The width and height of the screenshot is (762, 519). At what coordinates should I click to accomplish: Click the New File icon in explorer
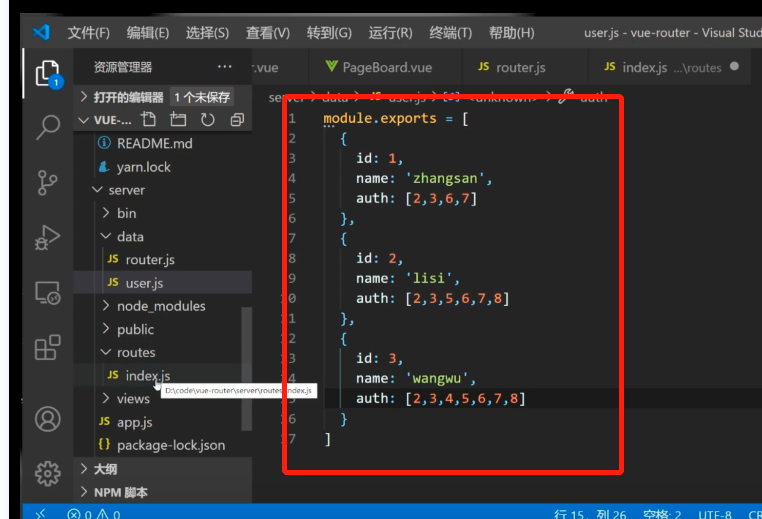point(149,120)
